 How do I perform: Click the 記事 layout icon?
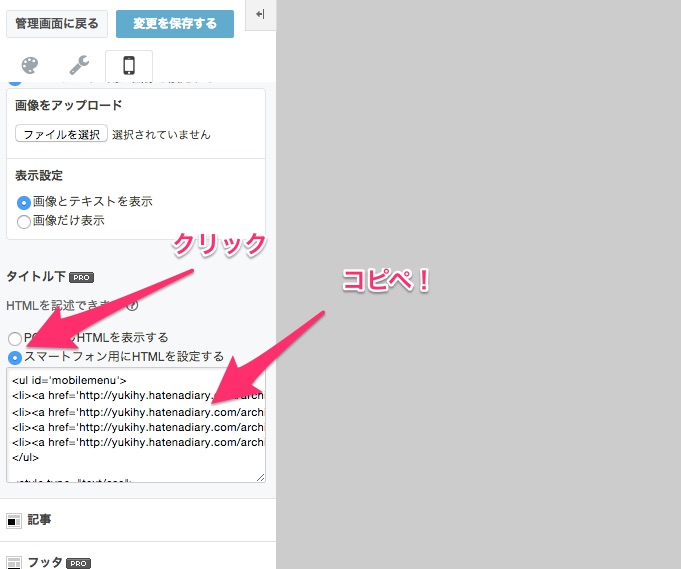click(x=14, y=520)
